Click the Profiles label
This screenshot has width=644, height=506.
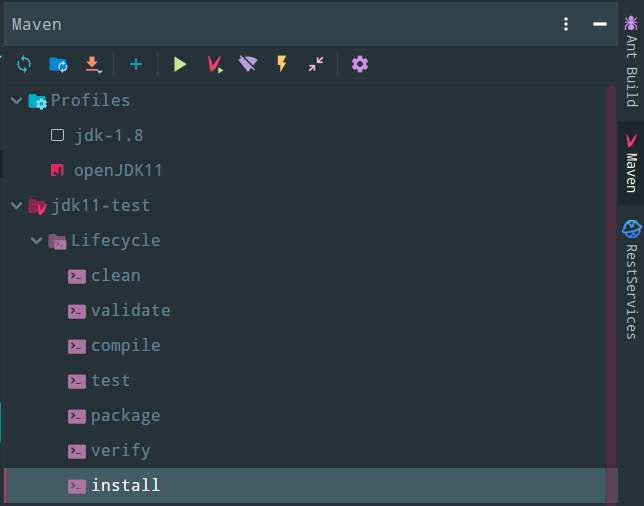pyautogui.click(x=90, y=101)
